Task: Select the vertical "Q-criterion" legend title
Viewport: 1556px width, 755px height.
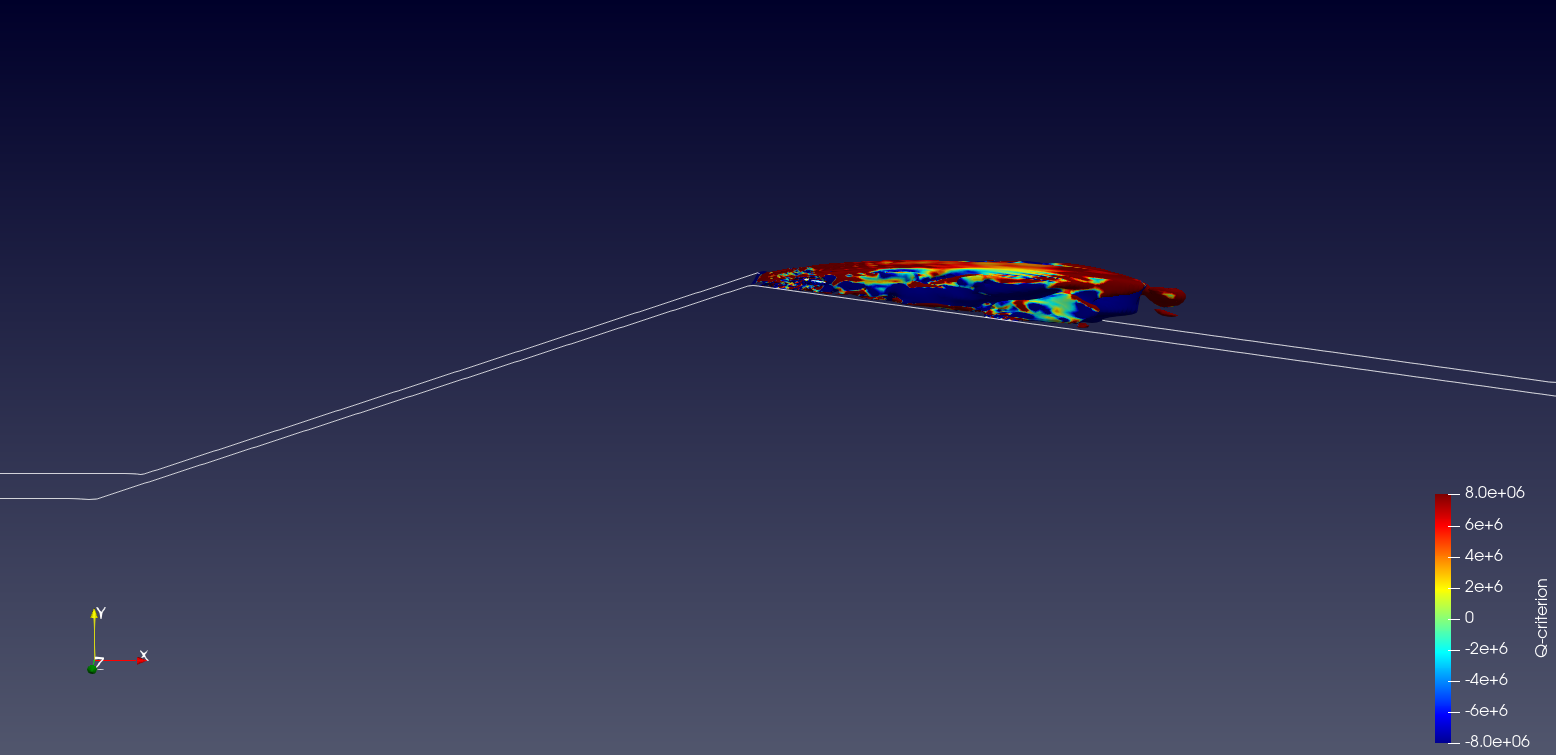Action: pos(1541,617)
